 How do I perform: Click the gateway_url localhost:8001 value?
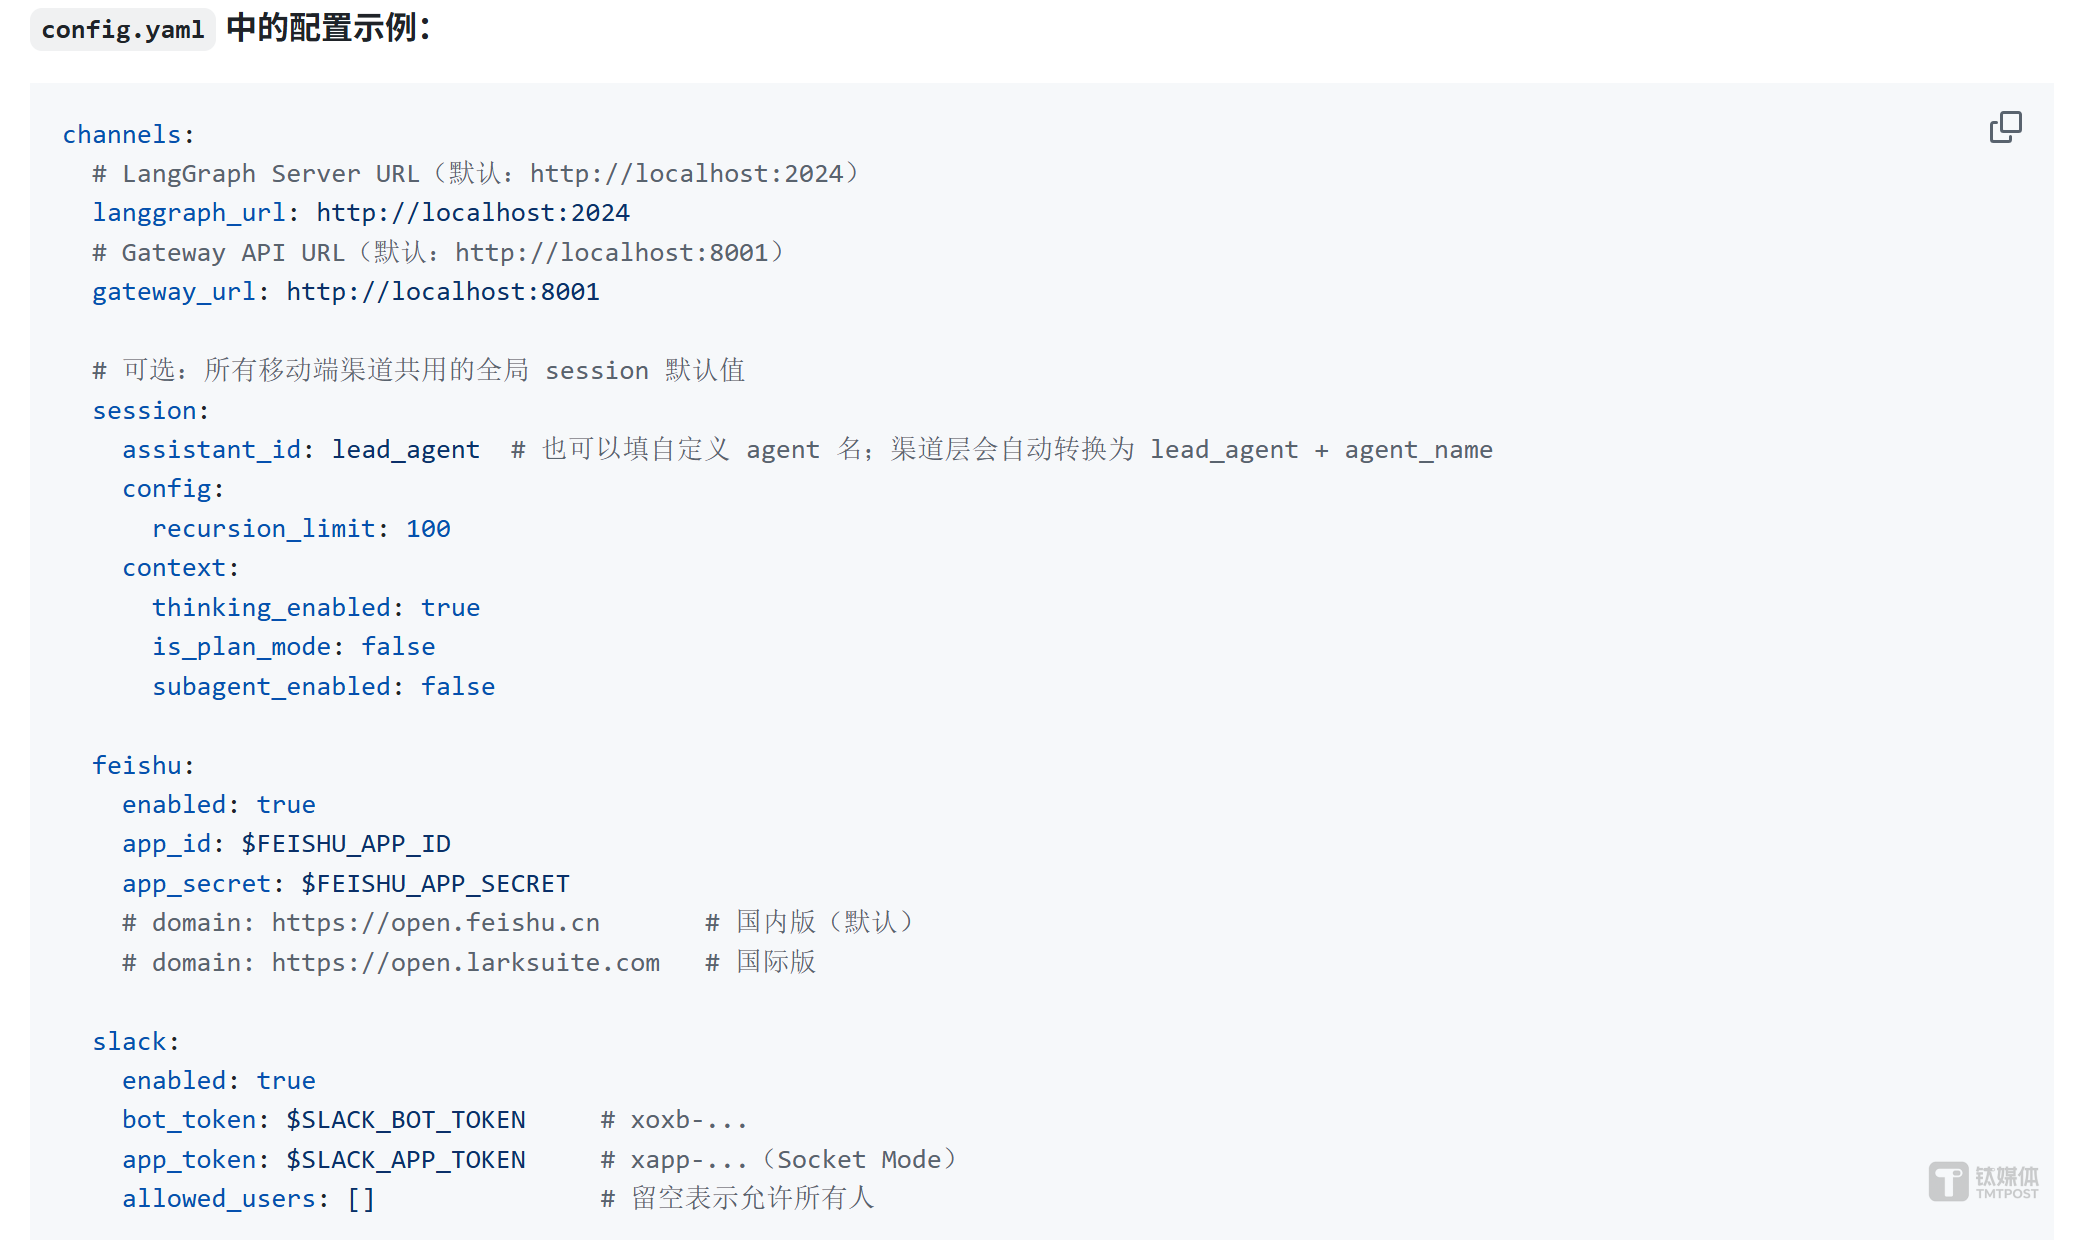click(x=443, y=292)
